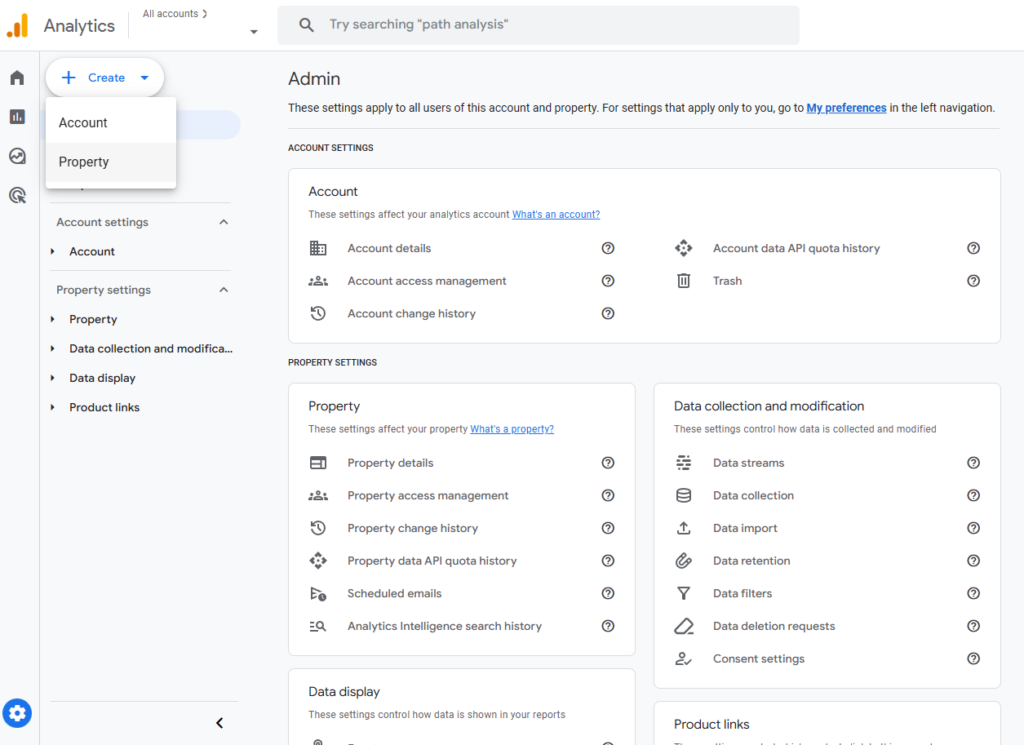The height and width of the screenshot is (745, 1024).
Task: Expand Product links in the sidebar
Action: [53, 407]
